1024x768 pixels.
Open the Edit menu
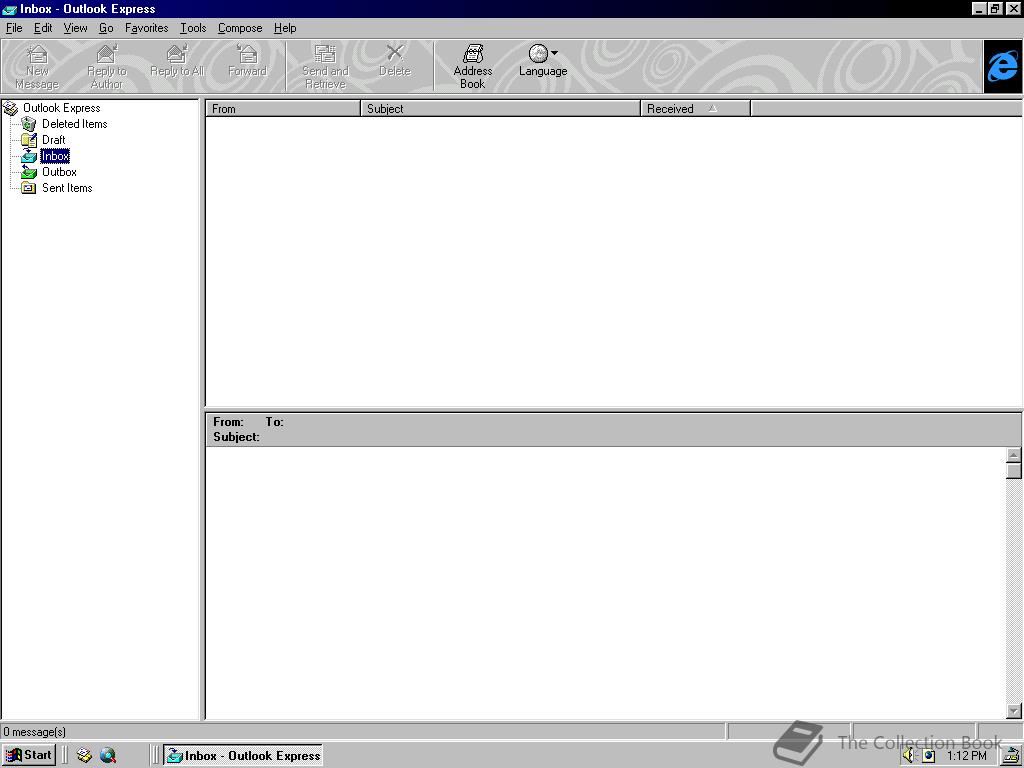click(x=43, y=28)
